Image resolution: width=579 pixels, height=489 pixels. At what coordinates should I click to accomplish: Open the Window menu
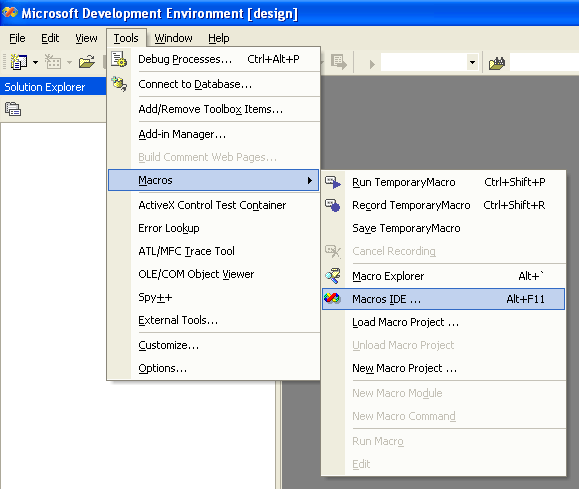point(174,38)
